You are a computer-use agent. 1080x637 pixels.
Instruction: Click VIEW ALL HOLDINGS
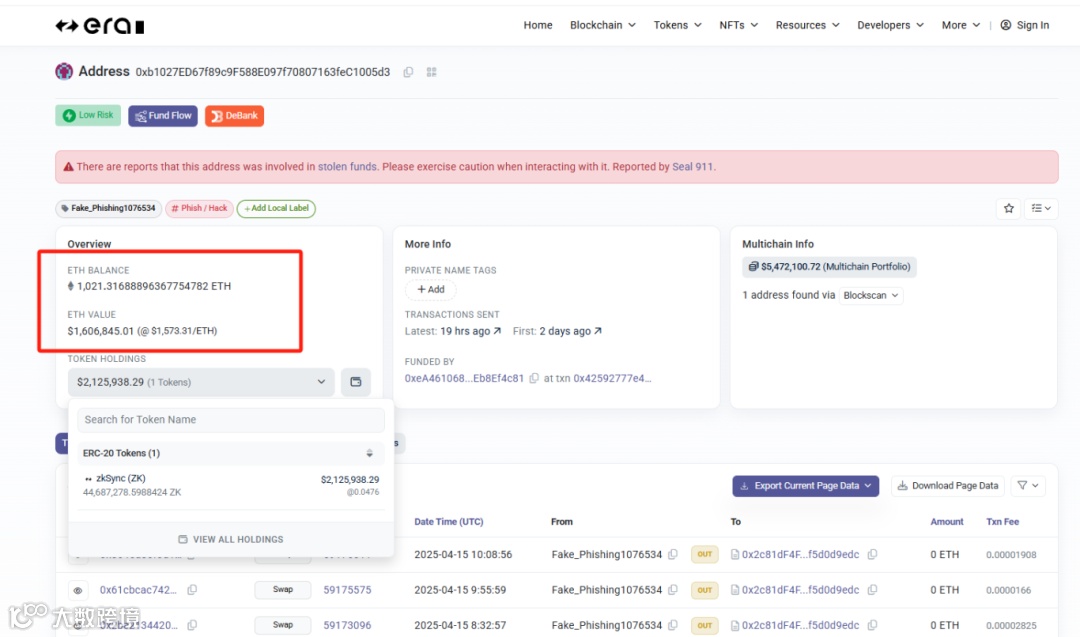click(x=231, y=539)
